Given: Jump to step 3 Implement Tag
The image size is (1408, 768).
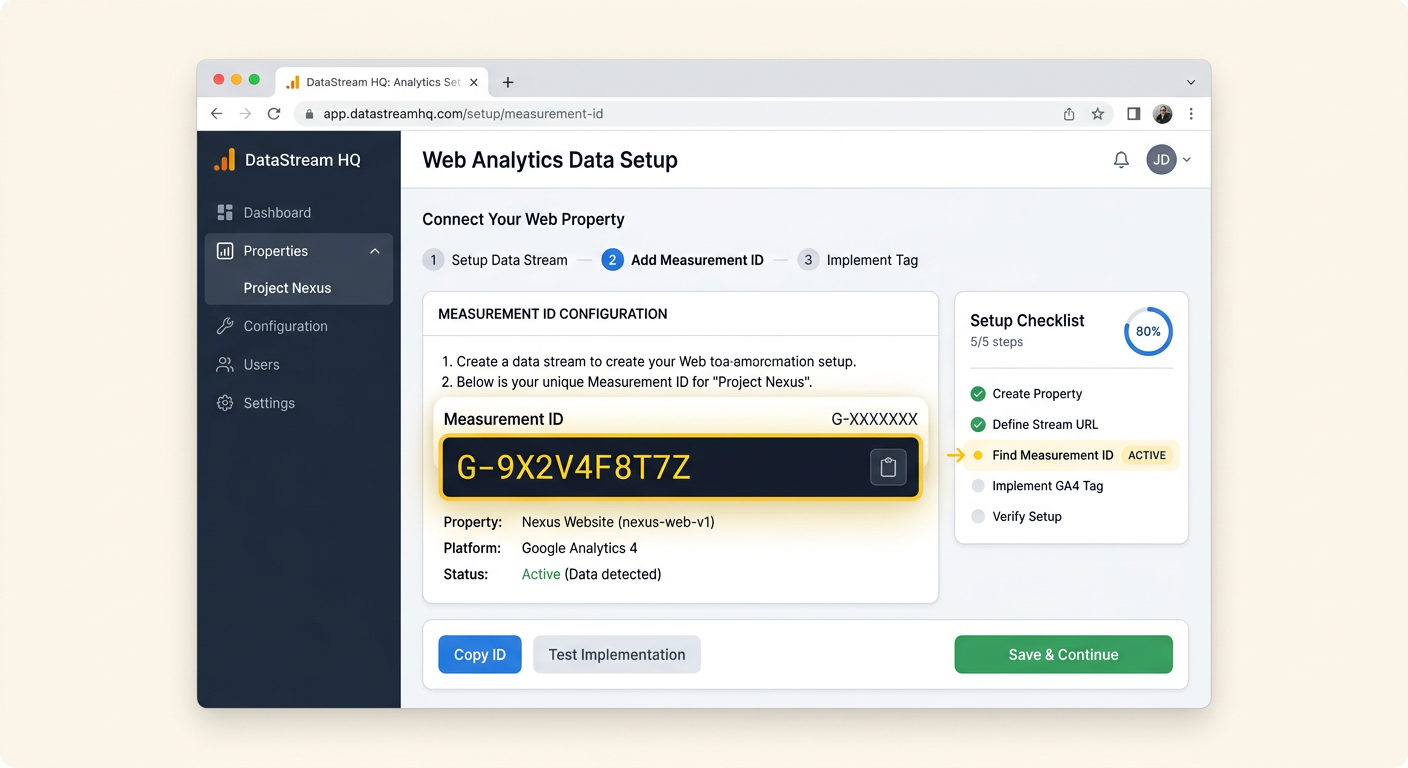Looking at the screenshot, I should tap(858, 260).
